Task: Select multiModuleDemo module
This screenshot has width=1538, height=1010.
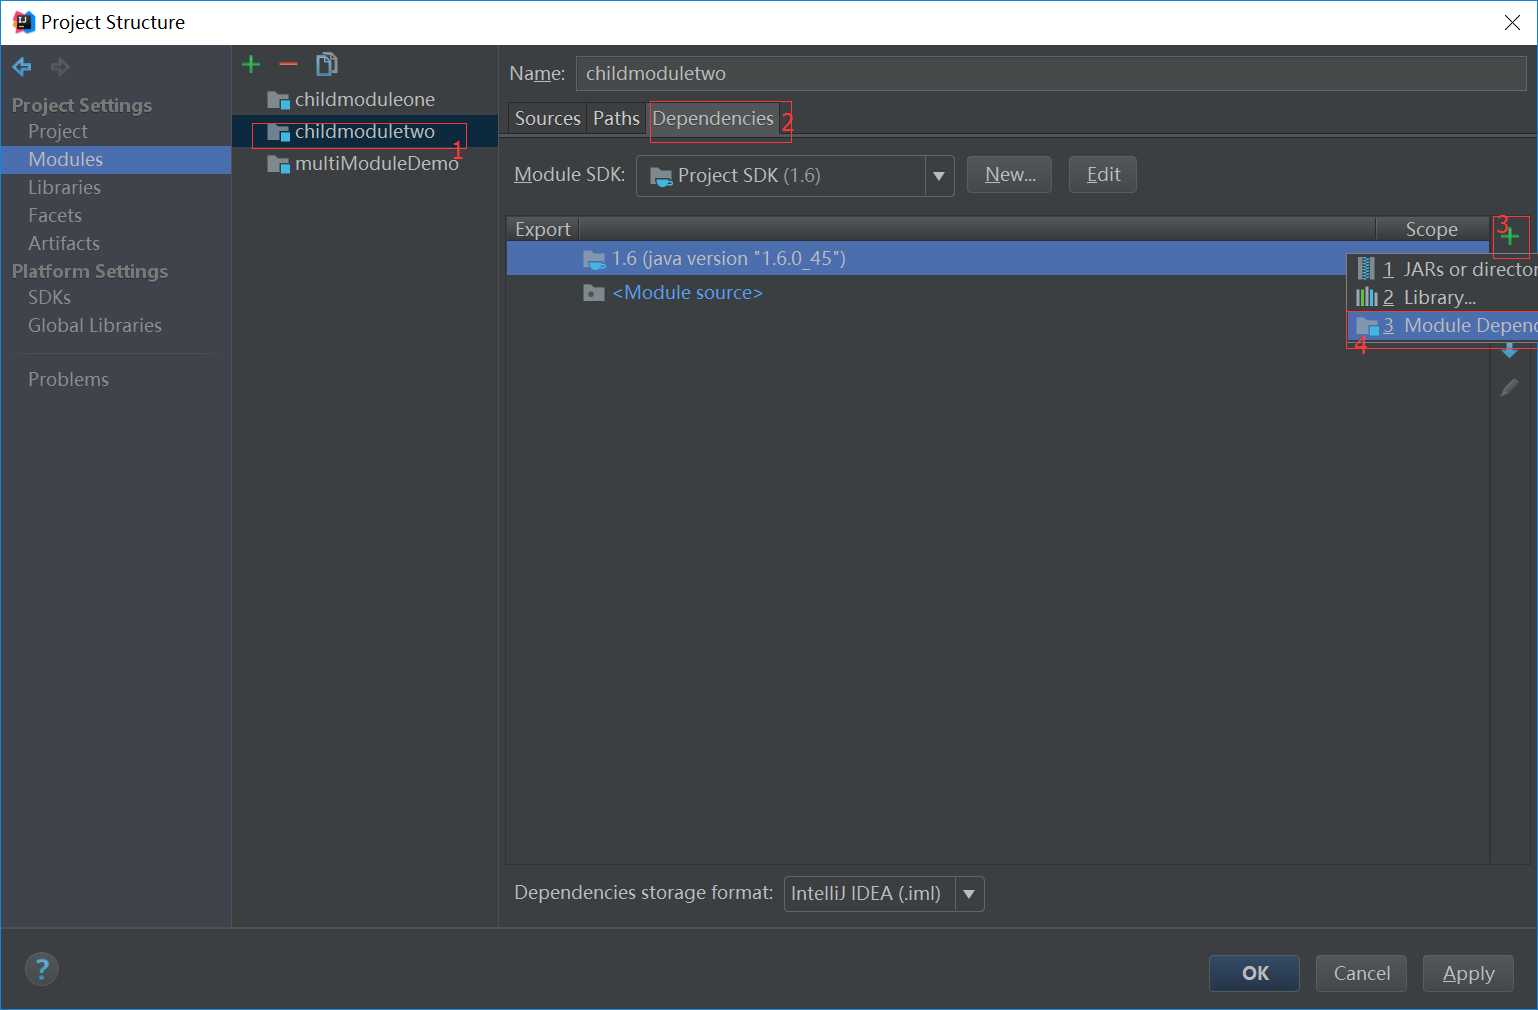Action: coord(365,163)
